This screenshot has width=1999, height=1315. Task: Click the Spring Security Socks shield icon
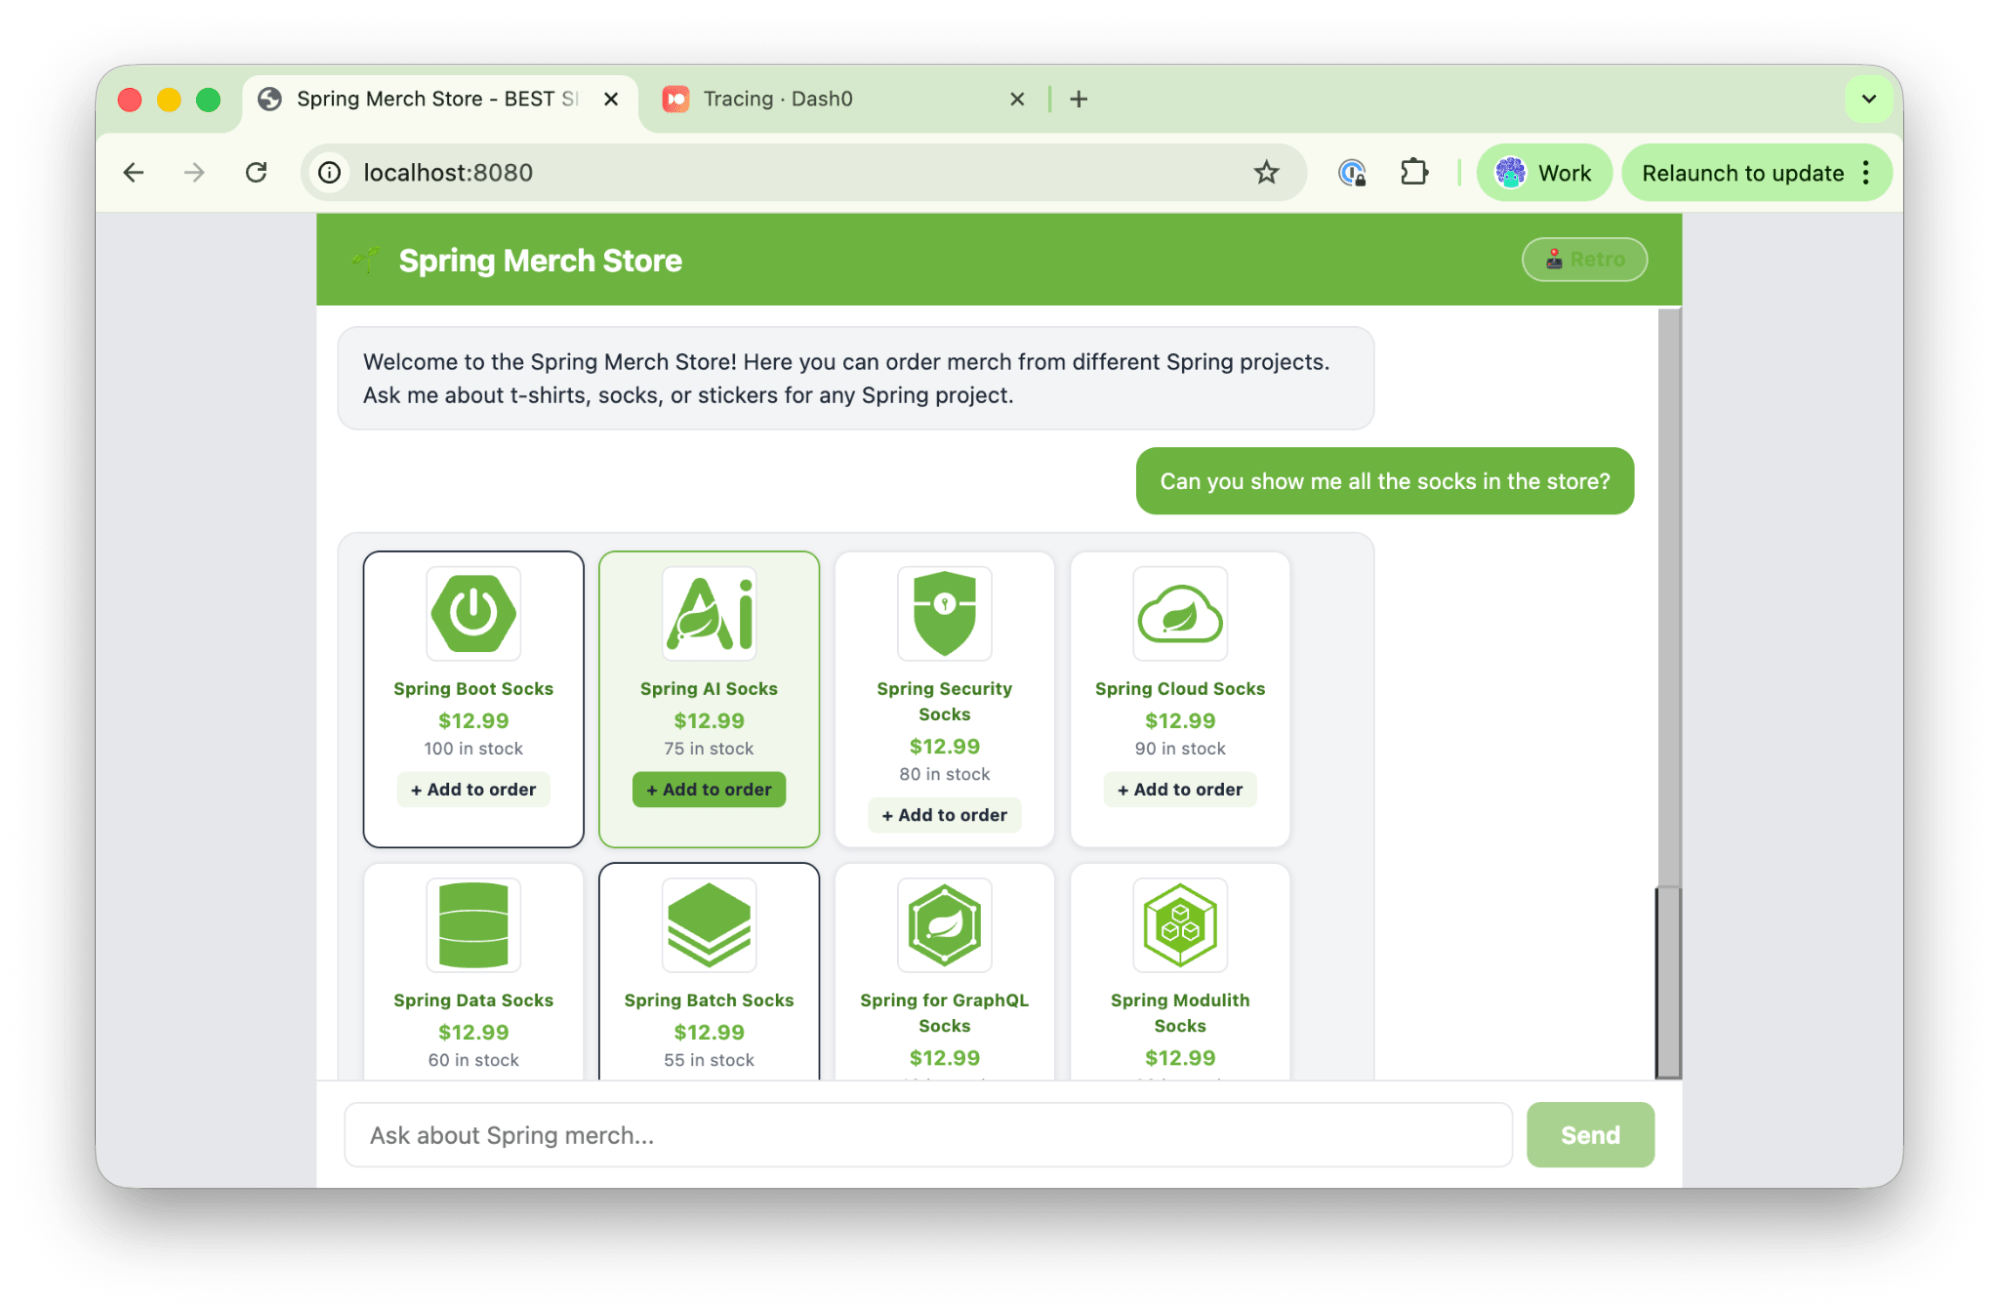click(x=944, y=613)
